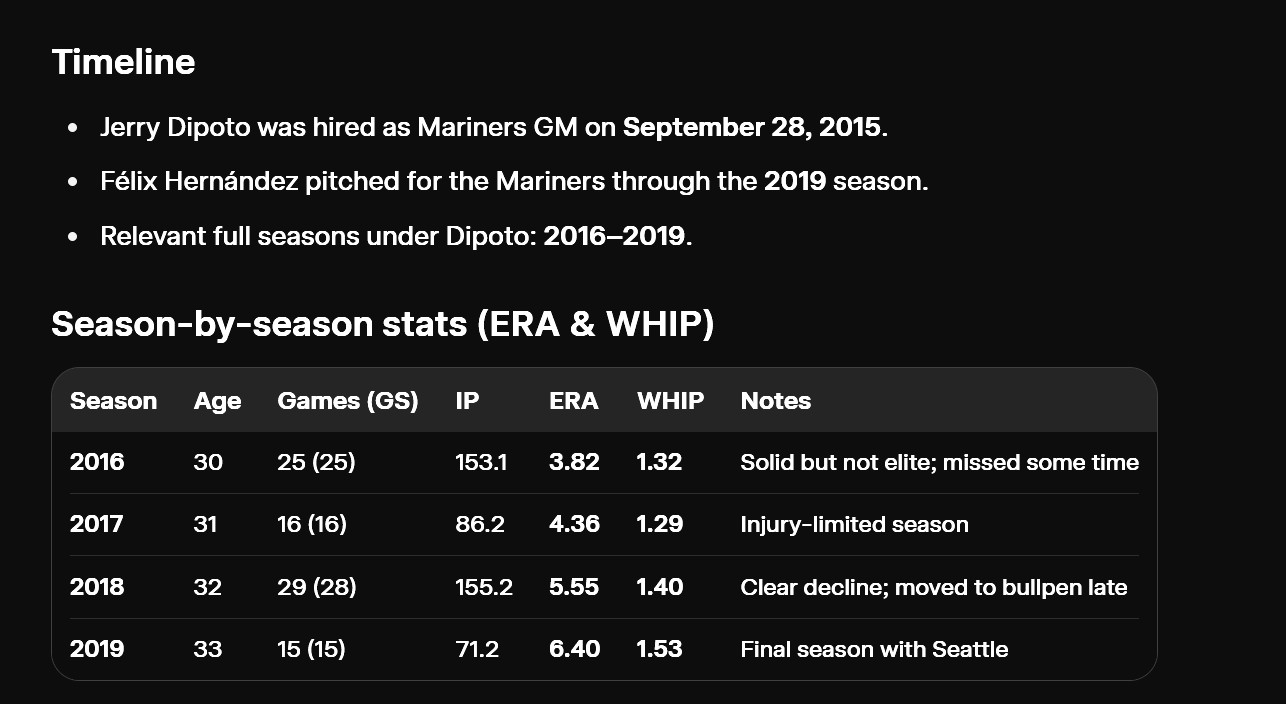Select the 2016 season row label

tap(97, 462)
